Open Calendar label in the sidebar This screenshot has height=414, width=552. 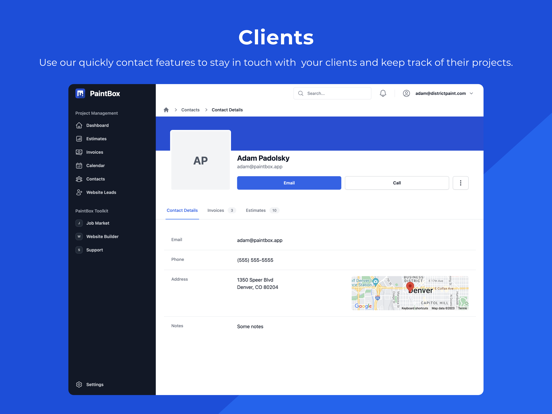95,165
